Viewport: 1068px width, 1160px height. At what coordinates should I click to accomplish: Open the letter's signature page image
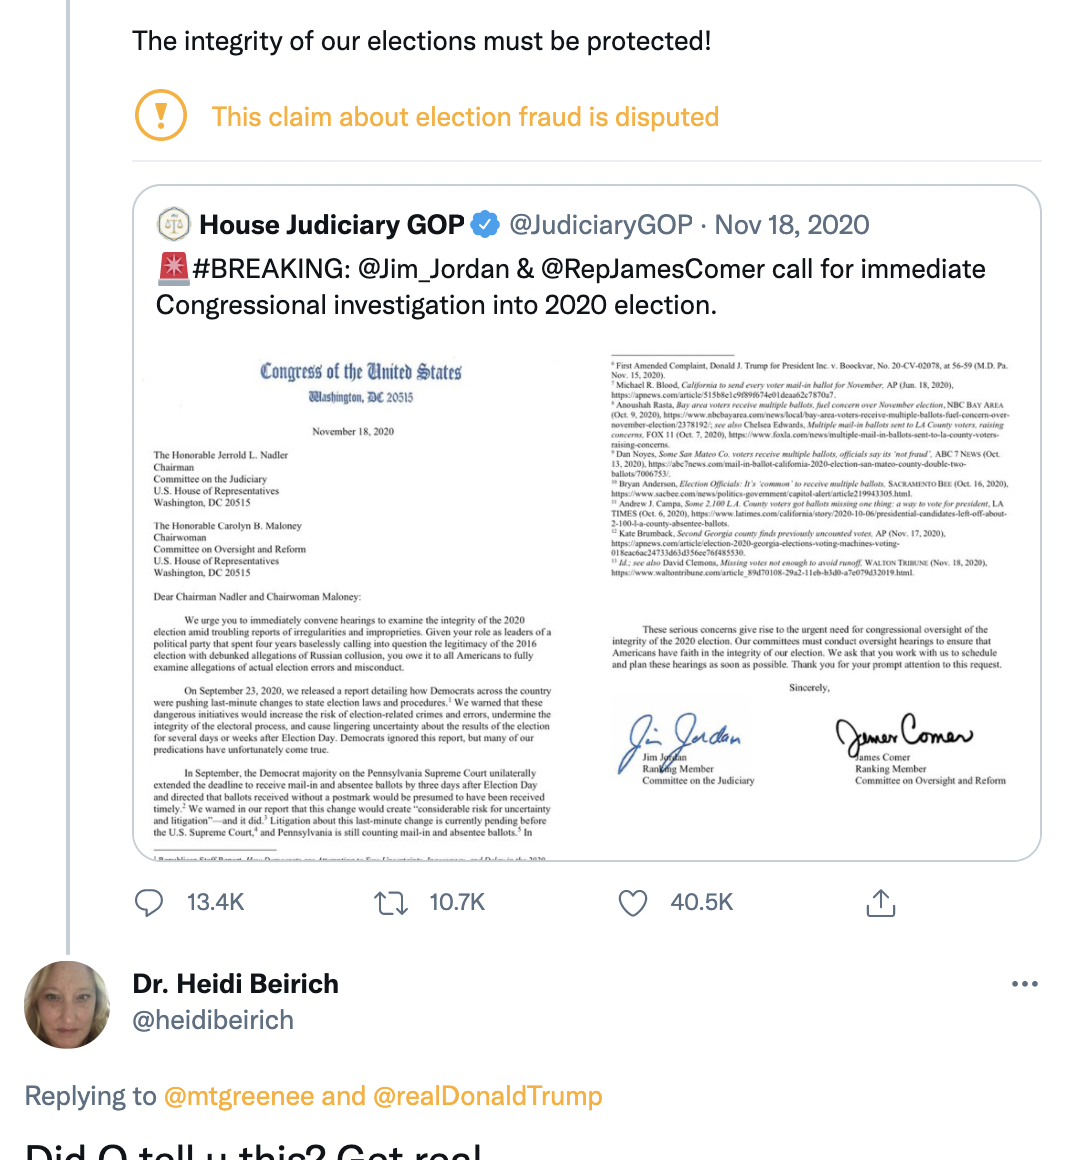pyautogui.click(x=810, y=600)
